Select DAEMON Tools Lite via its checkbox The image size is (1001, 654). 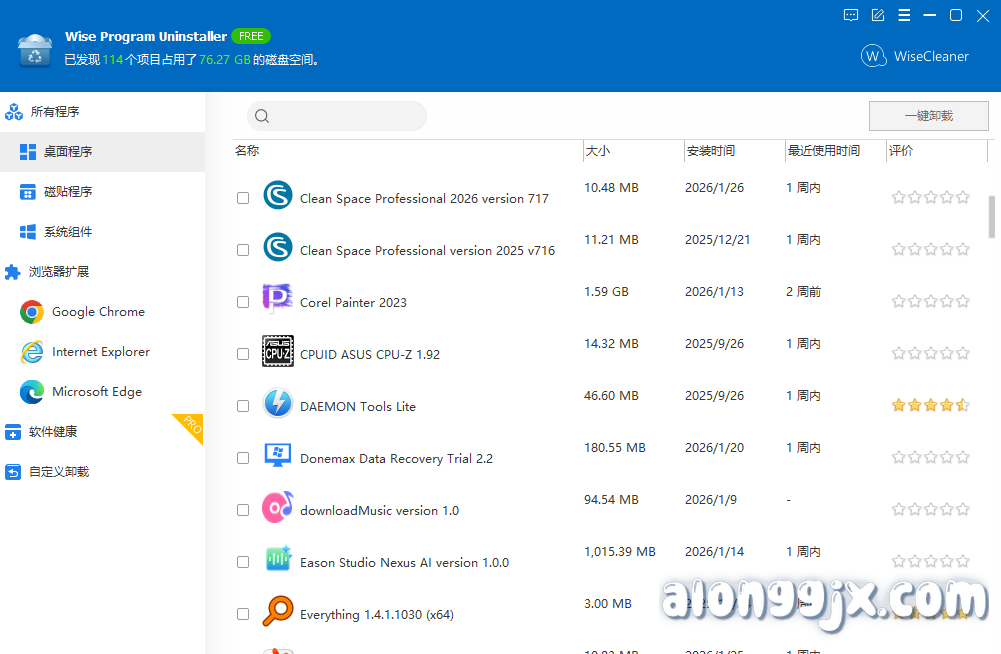point(243,406)
